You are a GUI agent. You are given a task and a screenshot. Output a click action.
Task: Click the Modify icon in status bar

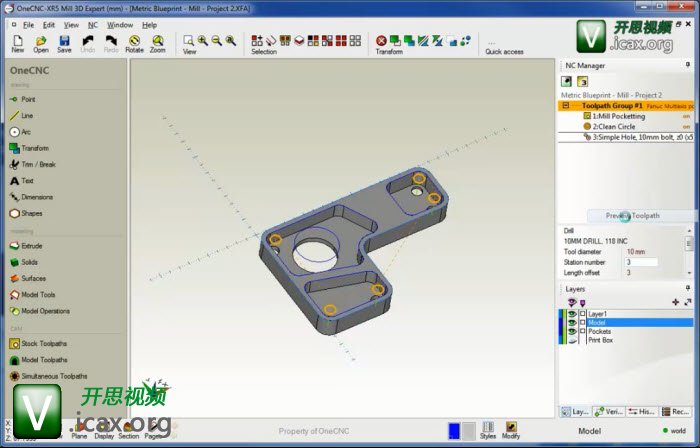coord(511,430)
